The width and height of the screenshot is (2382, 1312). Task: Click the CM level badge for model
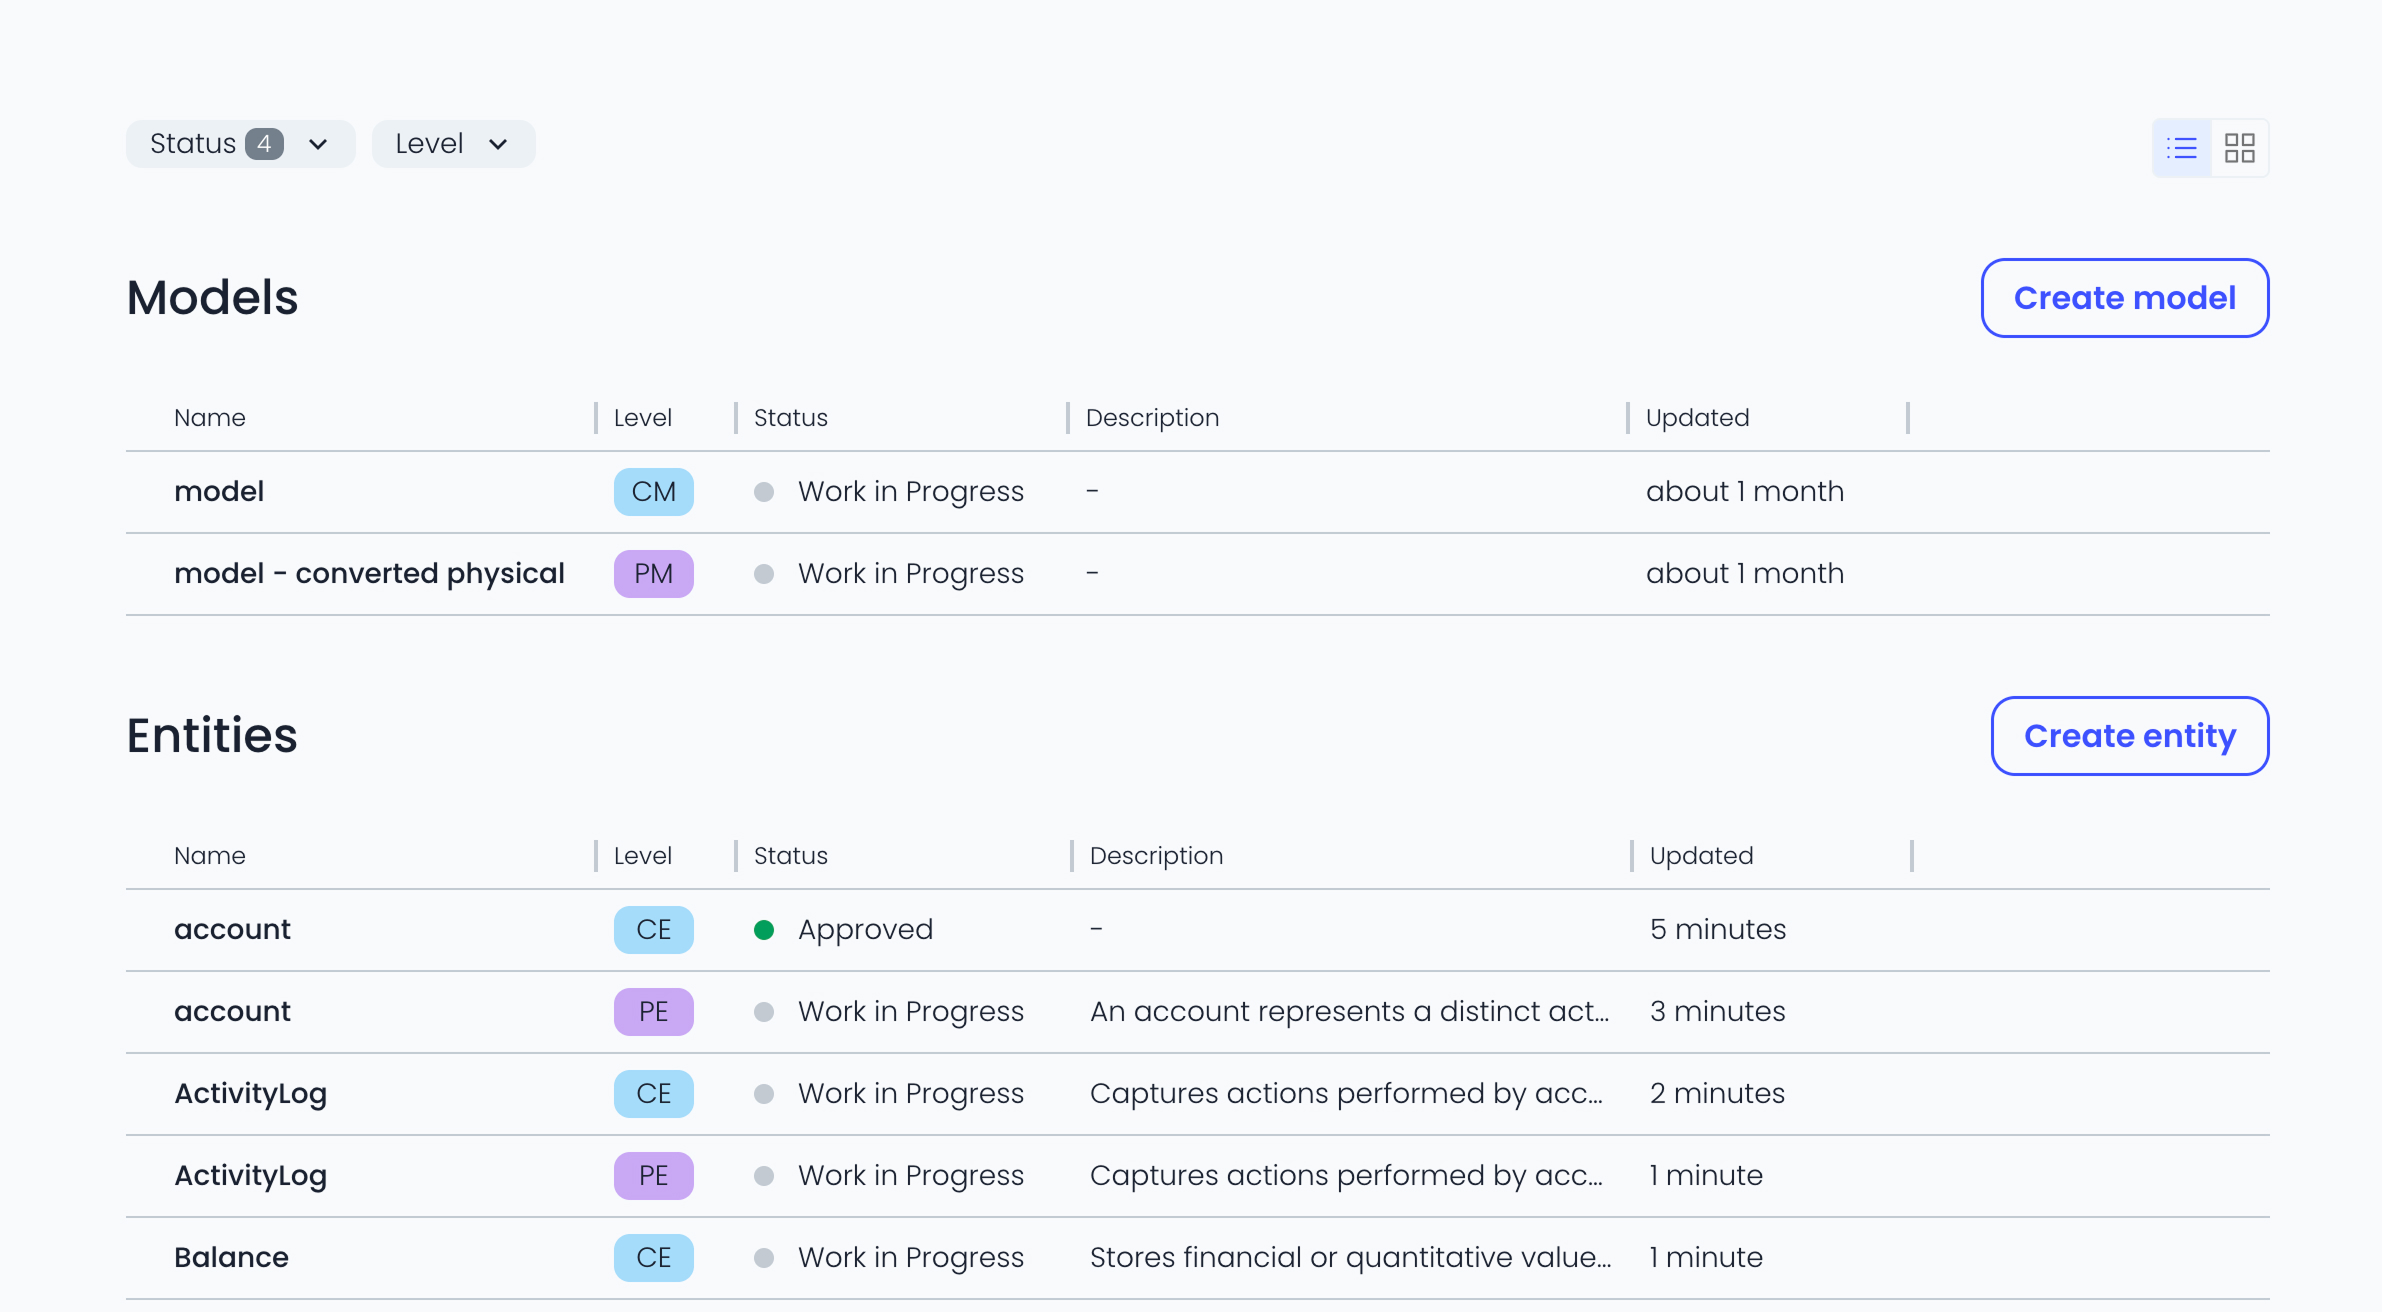click(653, 492)
